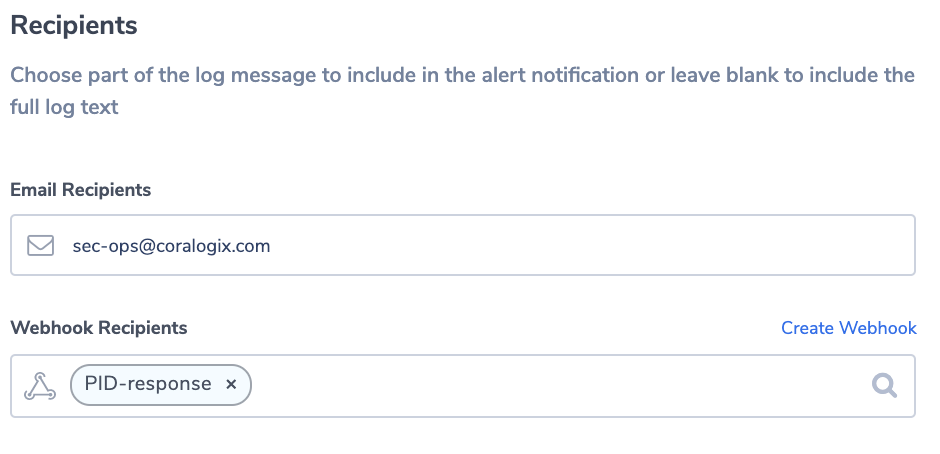This screenshot has height=454, width=940.
Task: Click the Recipients section heading
Action: click(x=74, y=25)
